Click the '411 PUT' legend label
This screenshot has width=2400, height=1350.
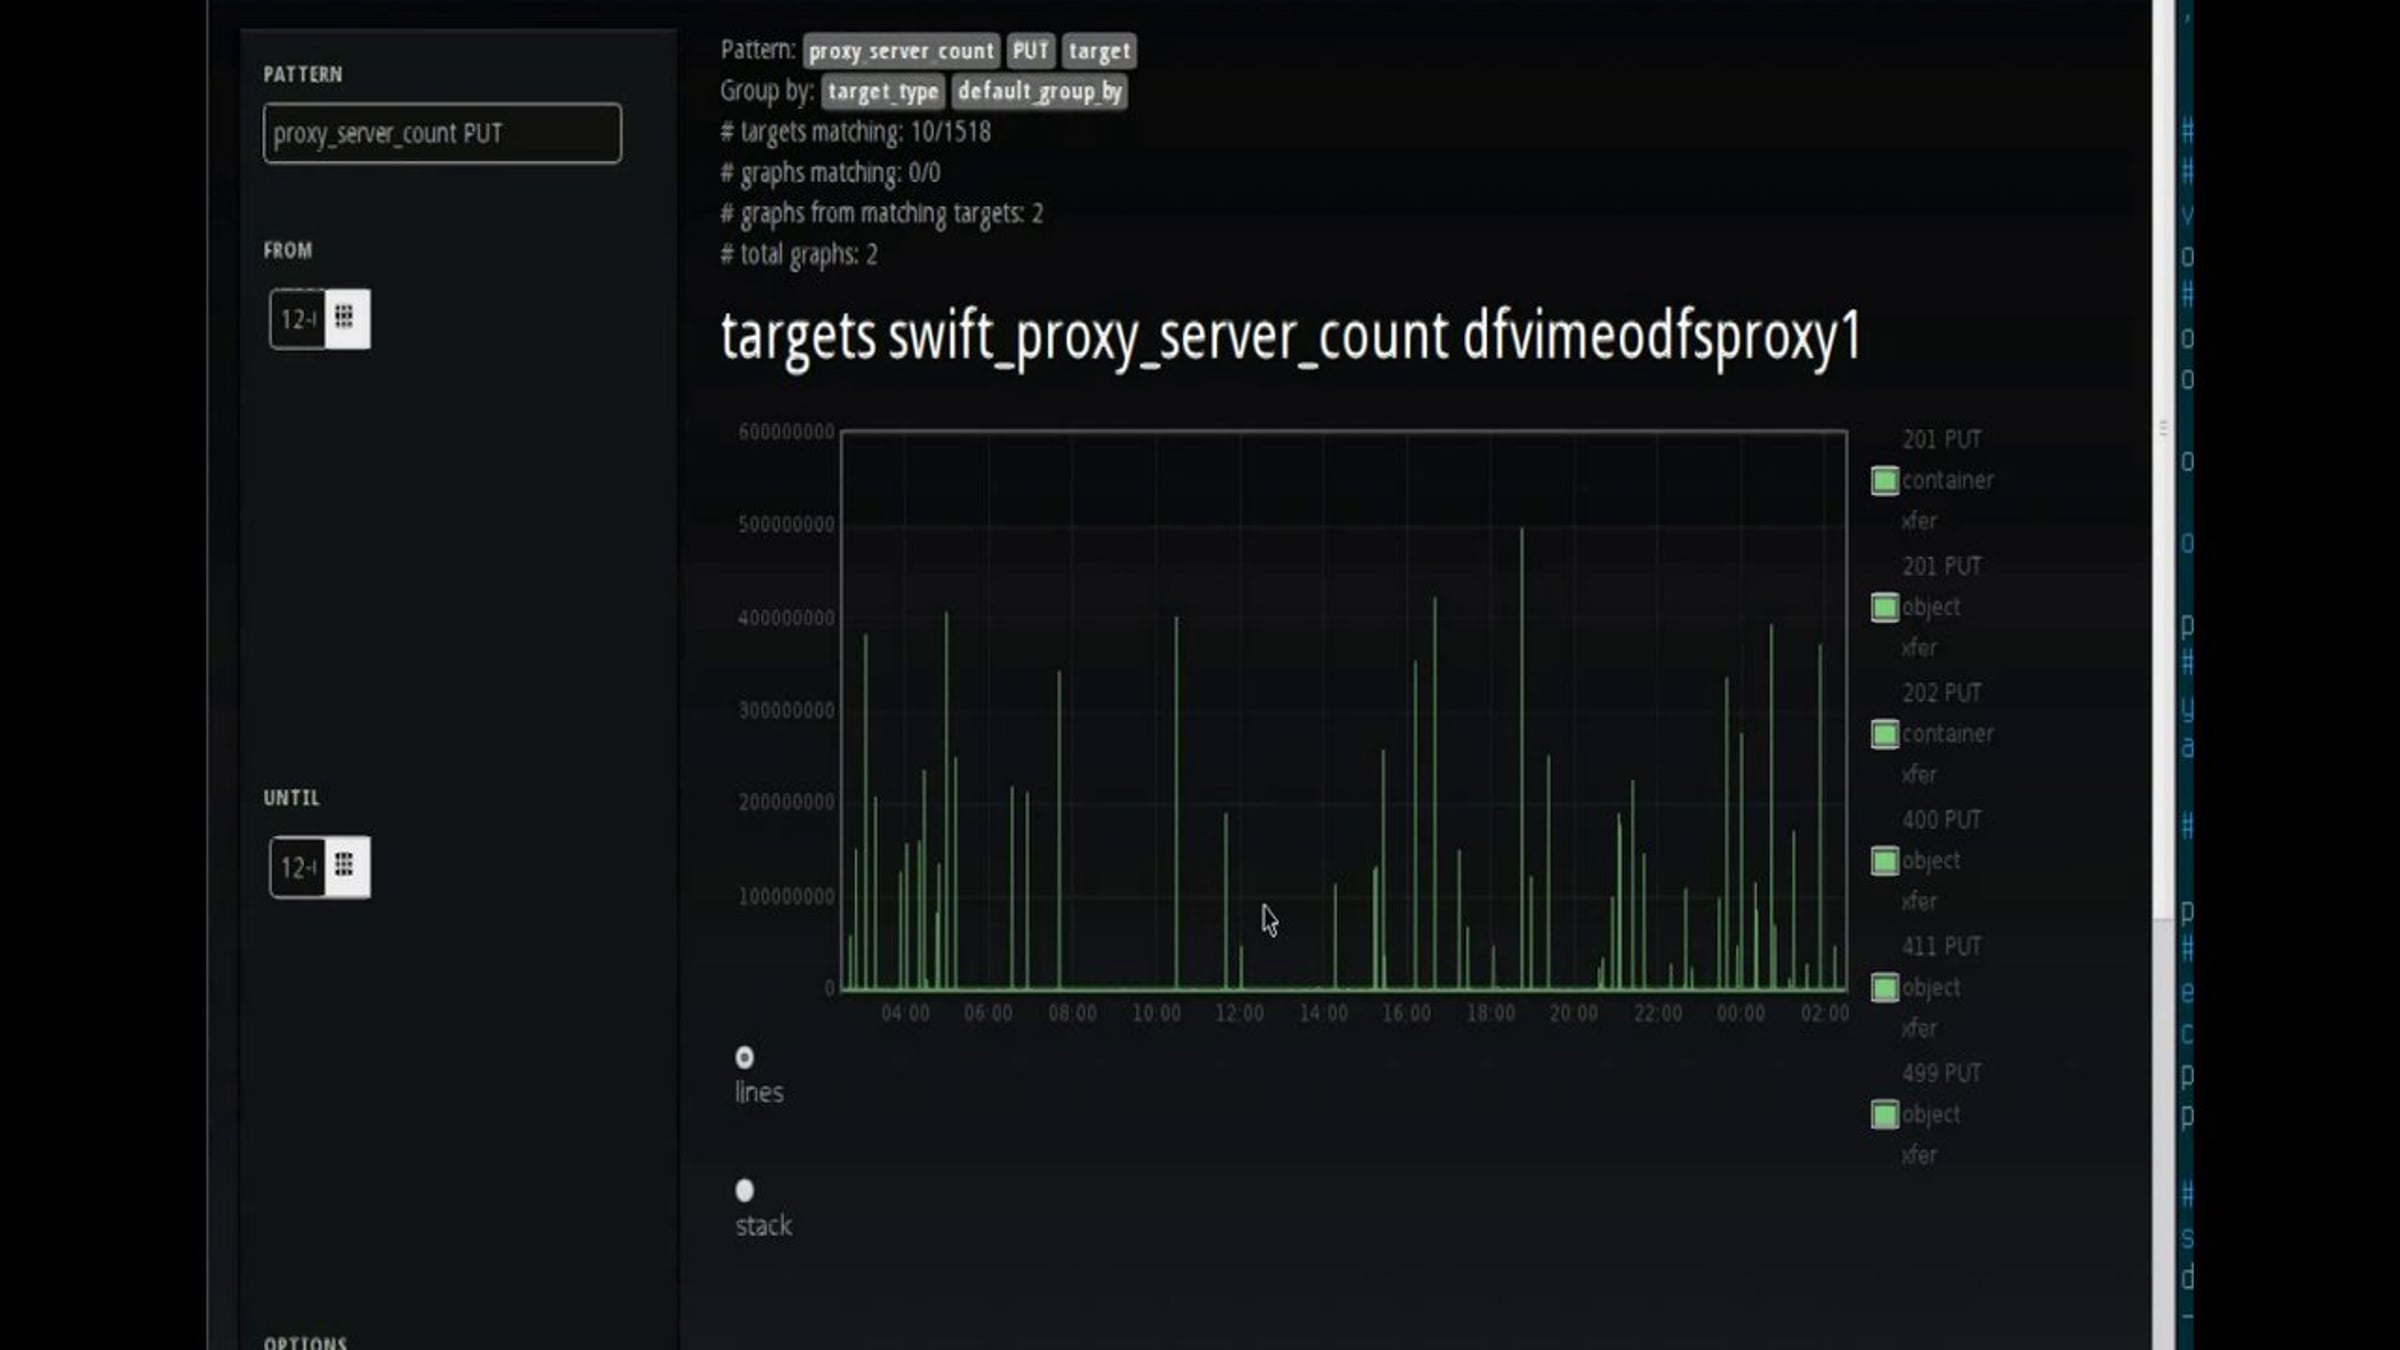(1942, 947)
